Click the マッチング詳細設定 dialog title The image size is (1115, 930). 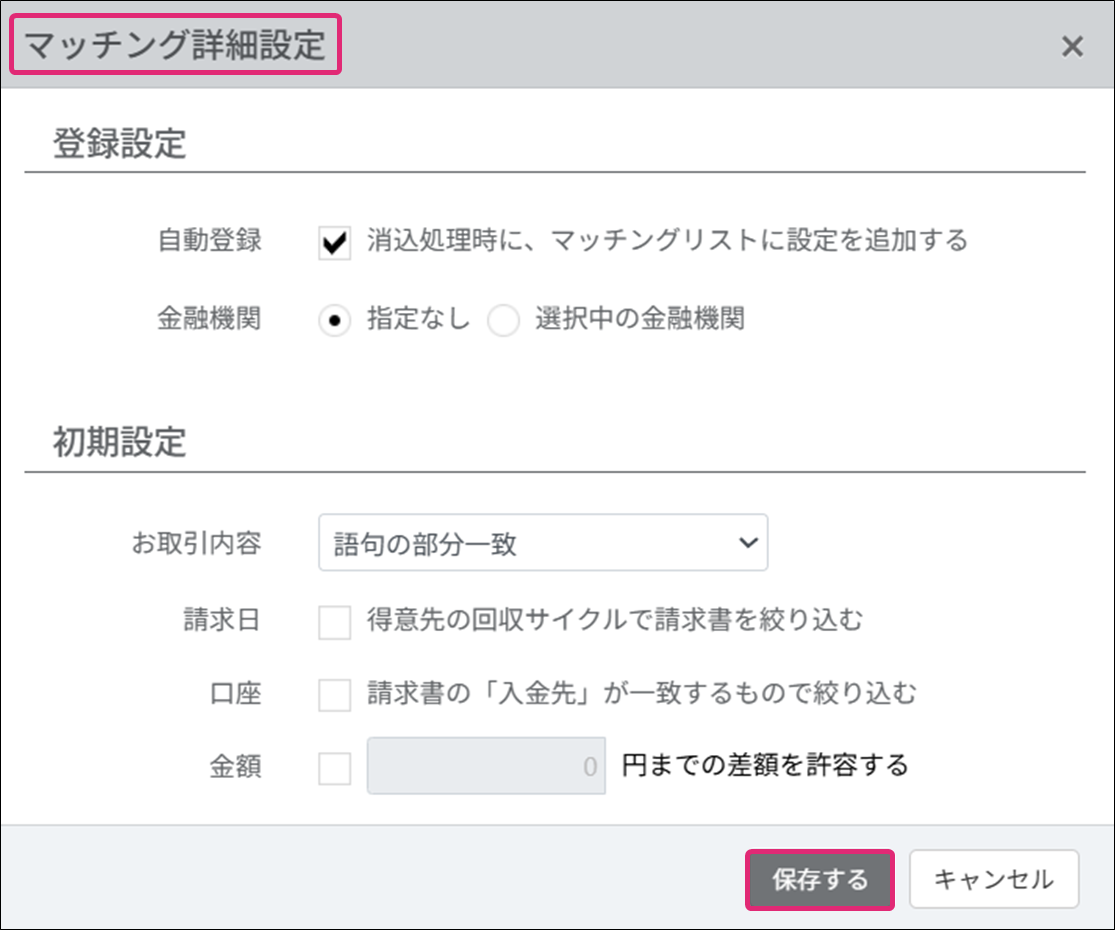click(175, 48)
